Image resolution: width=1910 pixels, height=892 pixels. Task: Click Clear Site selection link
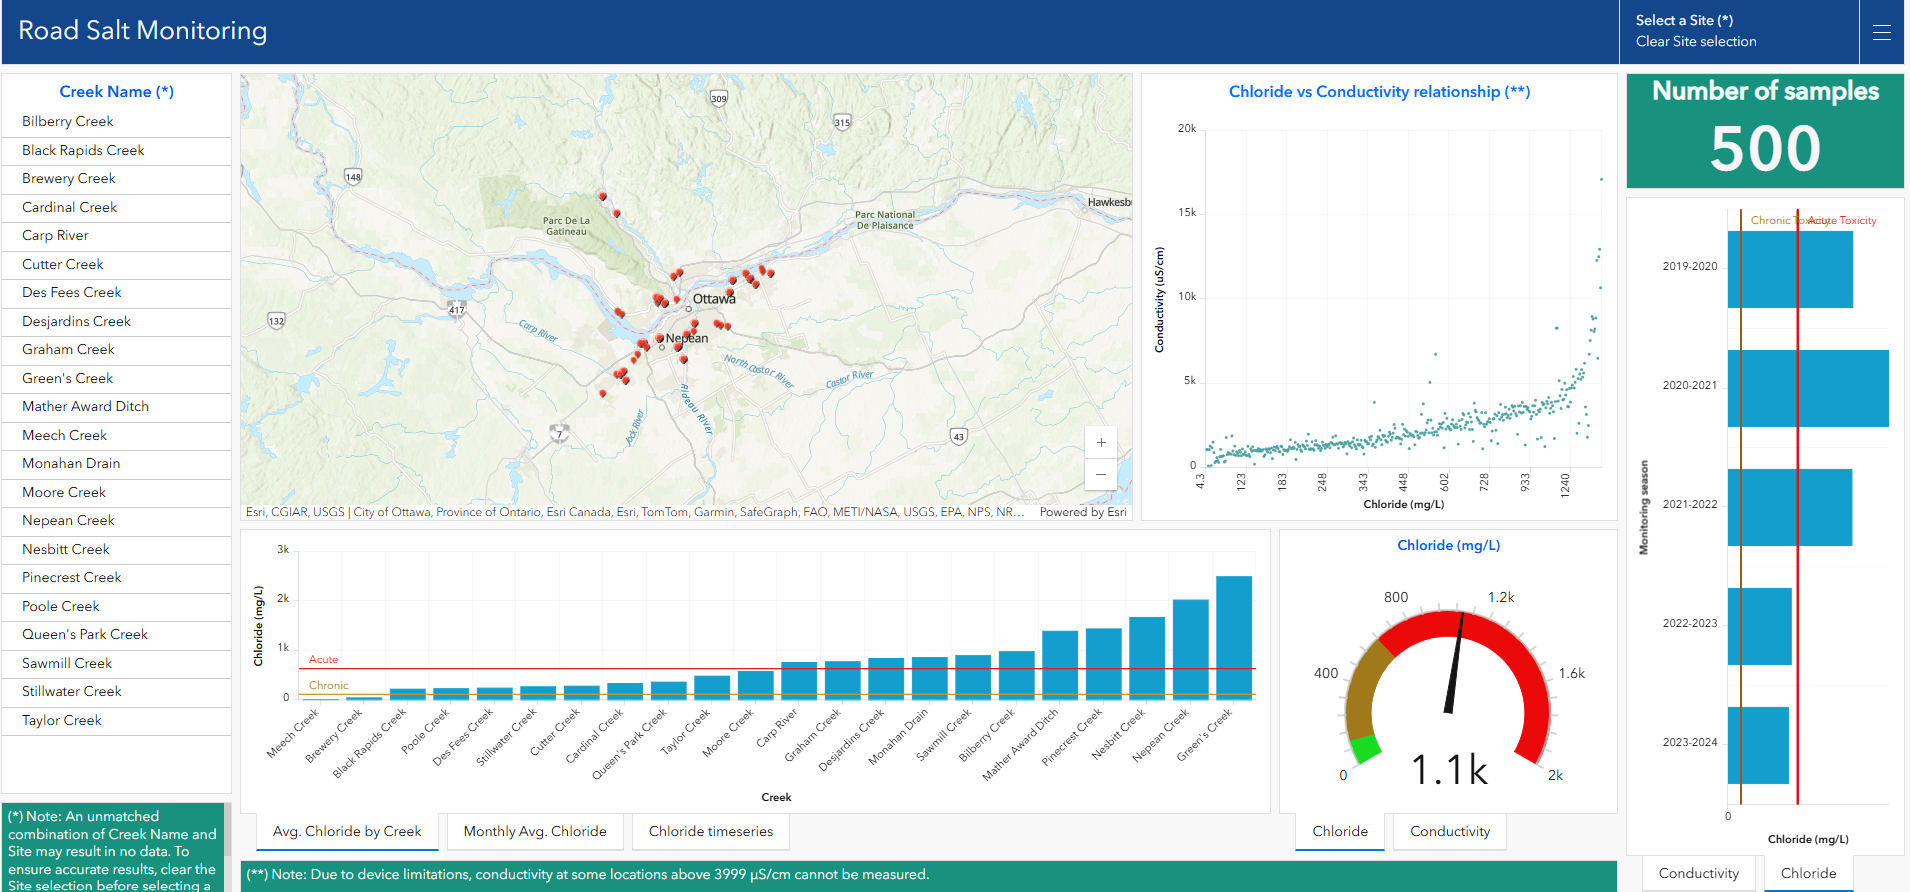pyautogui.click(x=1696, y=41)
